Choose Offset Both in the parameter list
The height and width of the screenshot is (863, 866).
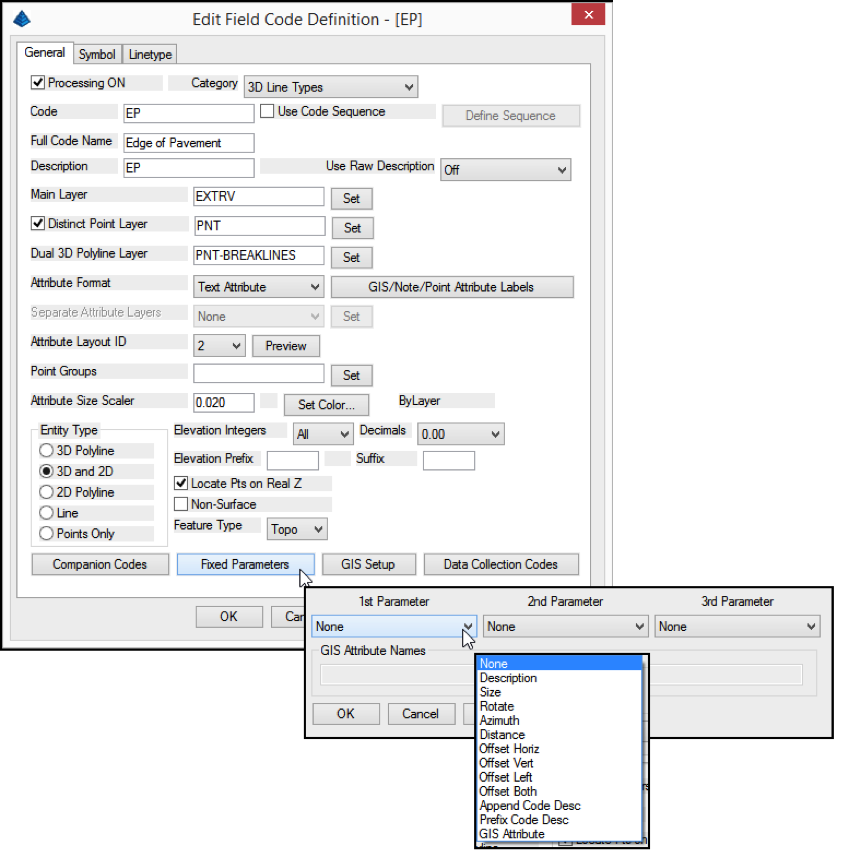pos(559,791)
